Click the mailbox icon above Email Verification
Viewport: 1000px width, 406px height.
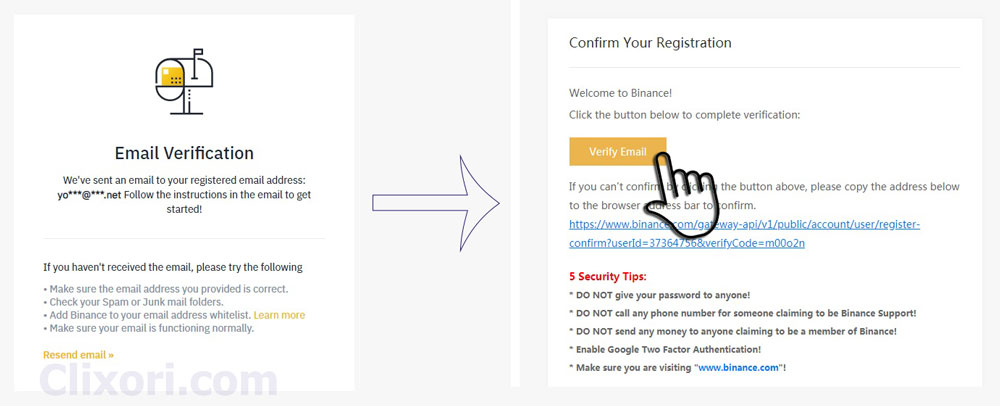tap(183, 81)
